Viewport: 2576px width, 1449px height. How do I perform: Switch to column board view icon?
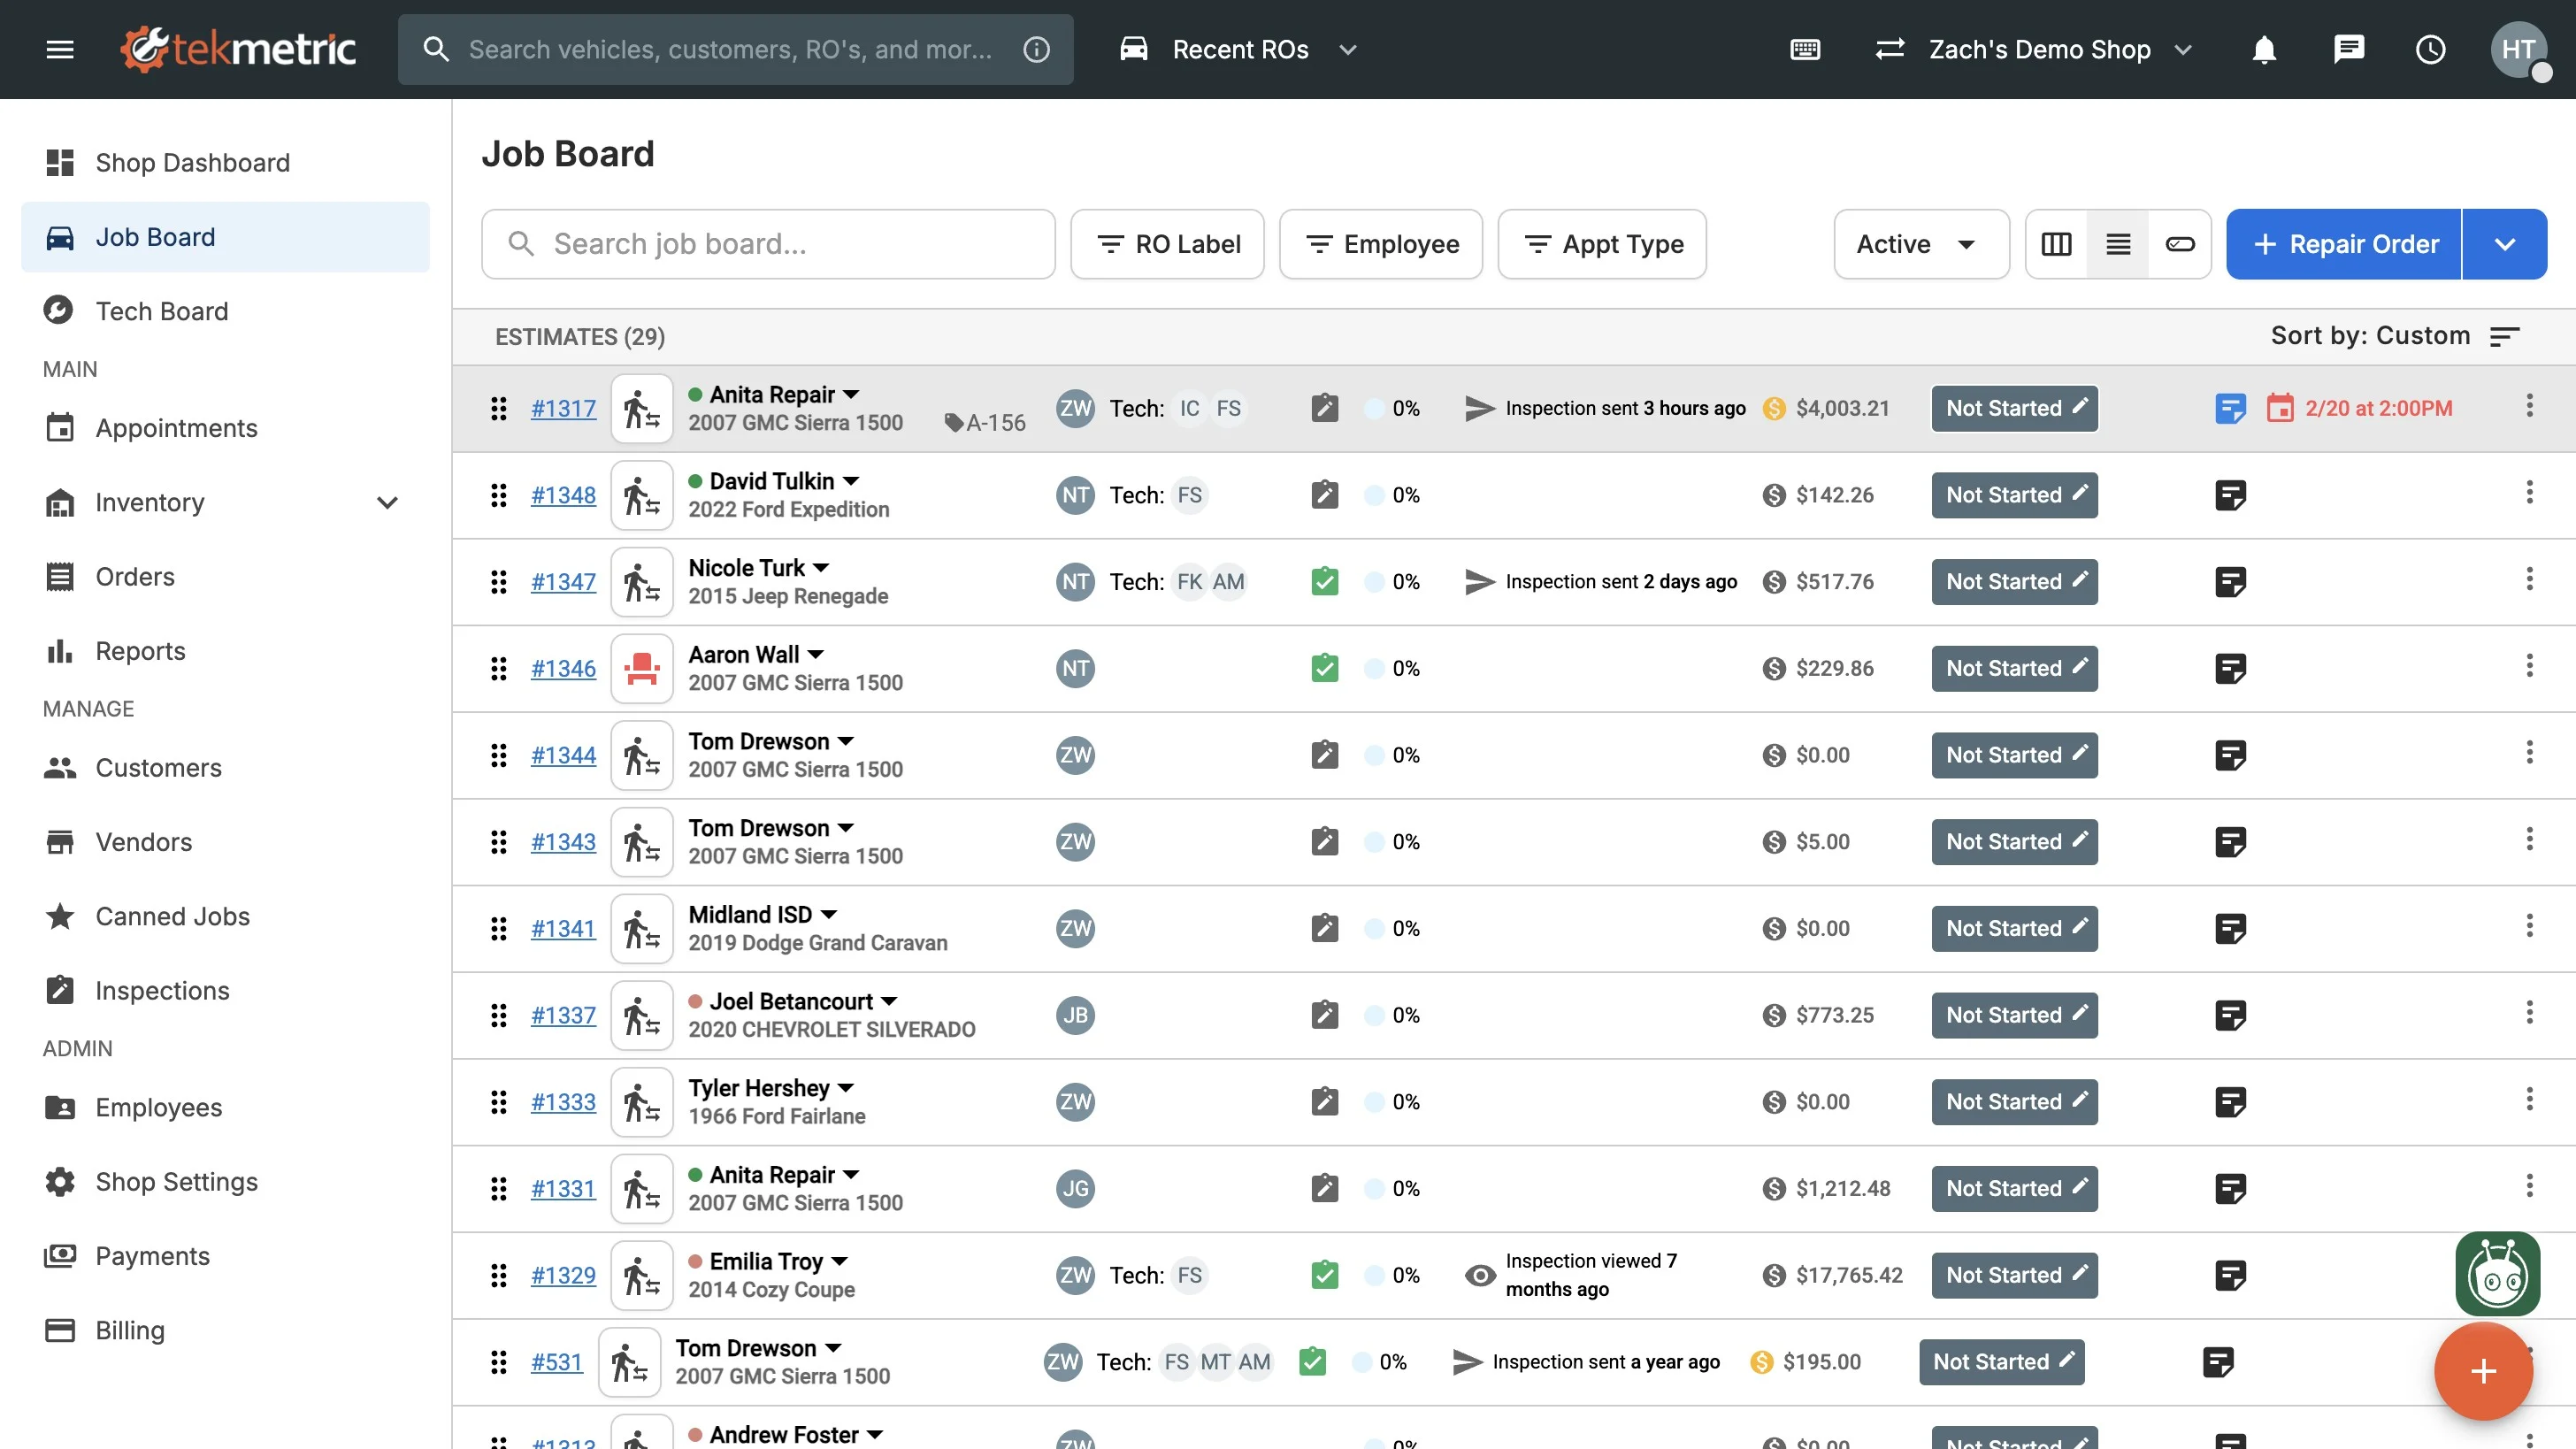point(2056,244)
